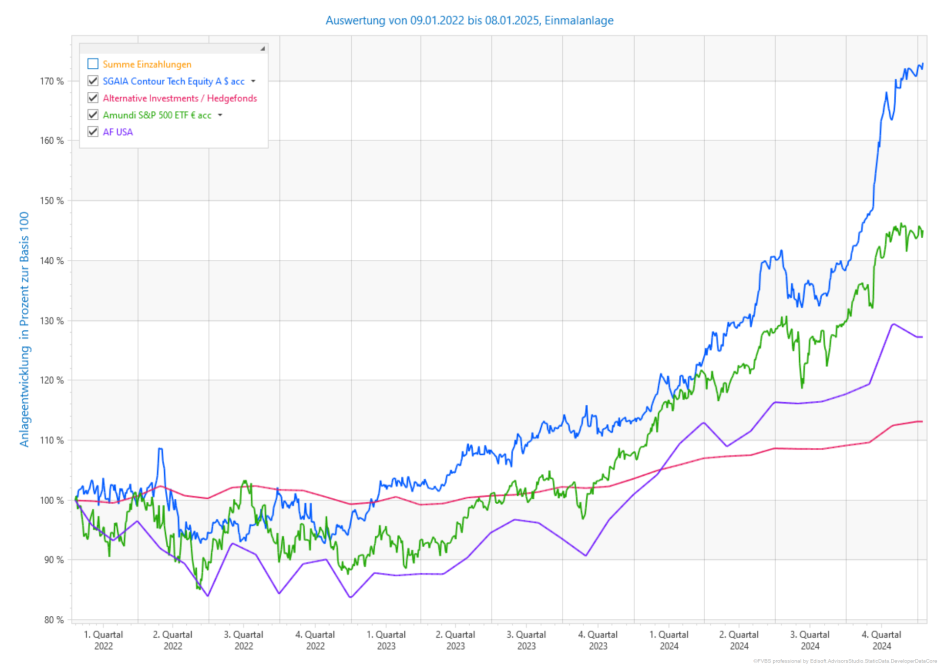This screenshot has height=665, width=940.
Task: Open dropdown arrow beside SGAIA Contour Tech Equity
Action: pos(253,81)
